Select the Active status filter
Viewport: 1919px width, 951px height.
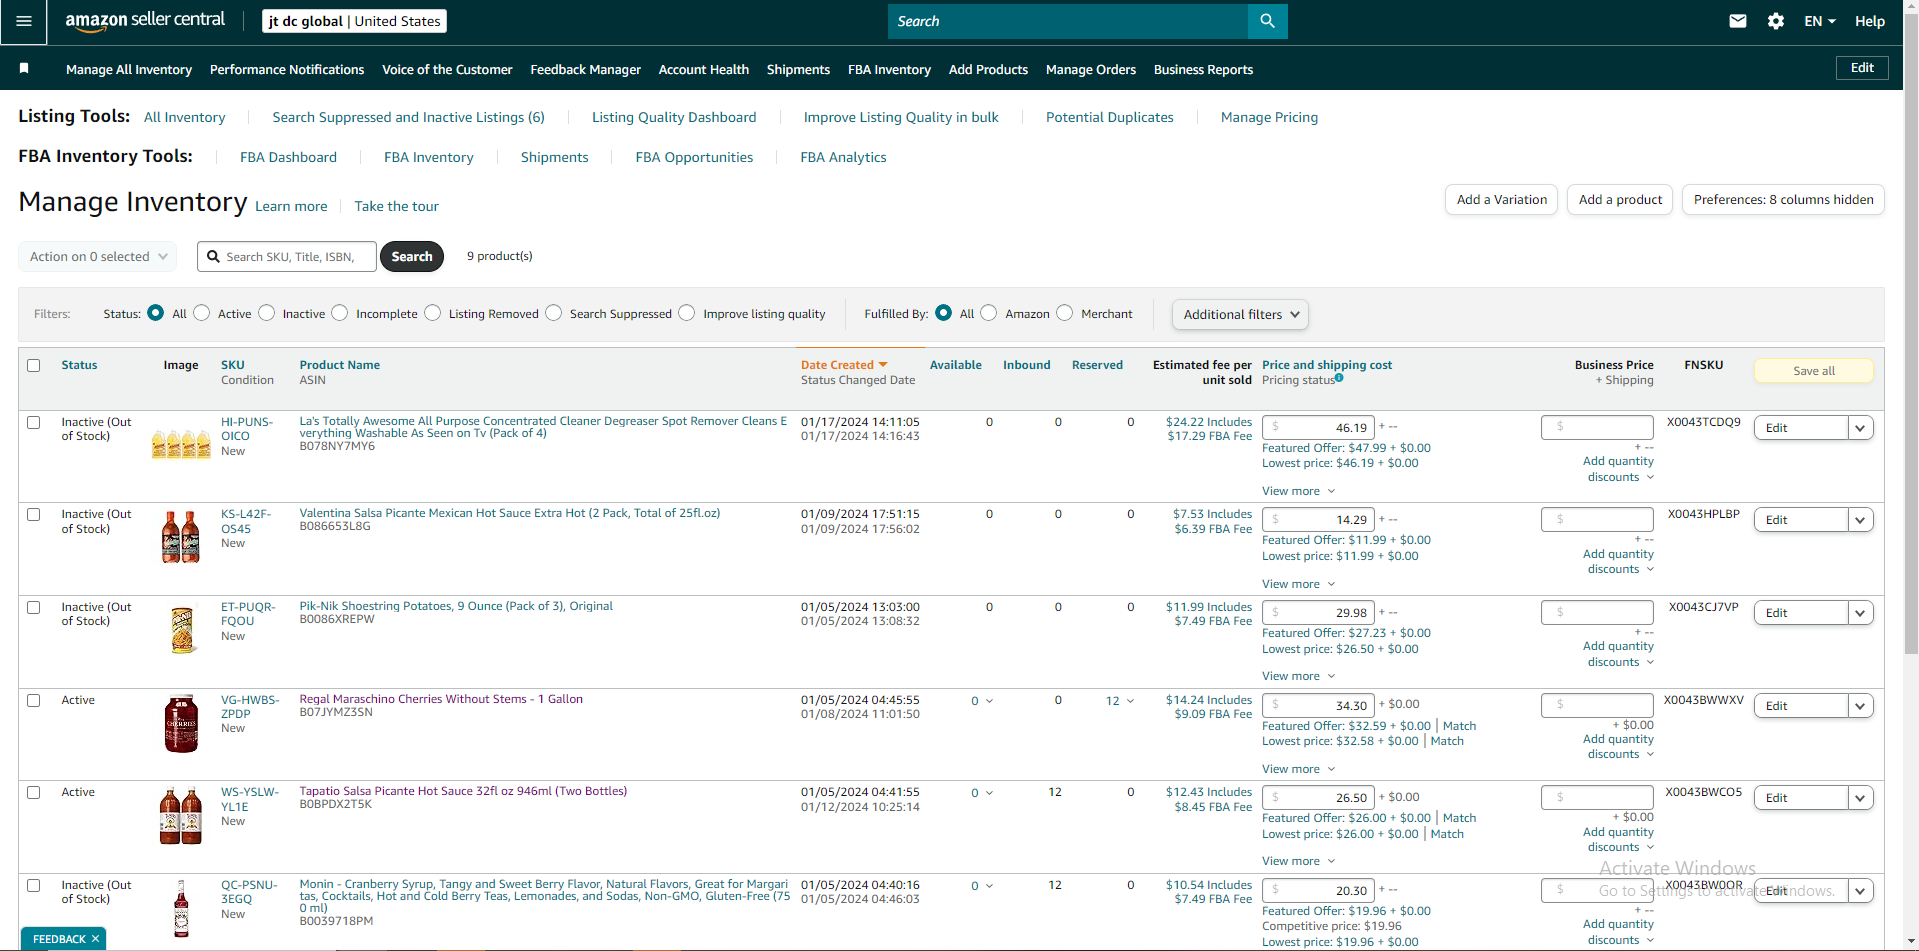coord(202,313)
